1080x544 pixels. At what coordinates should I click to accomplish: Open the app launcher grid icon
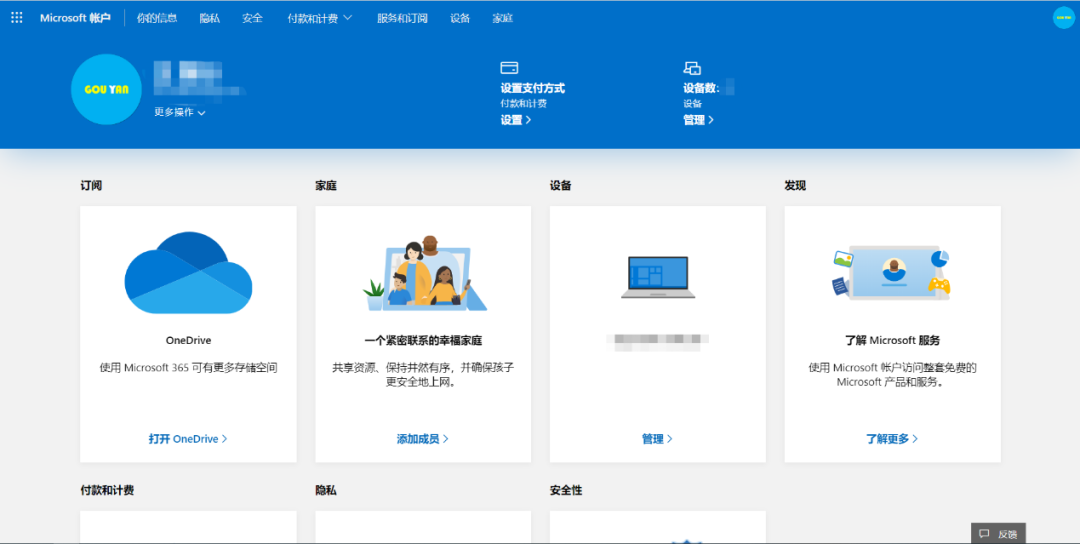click(17, 18)
